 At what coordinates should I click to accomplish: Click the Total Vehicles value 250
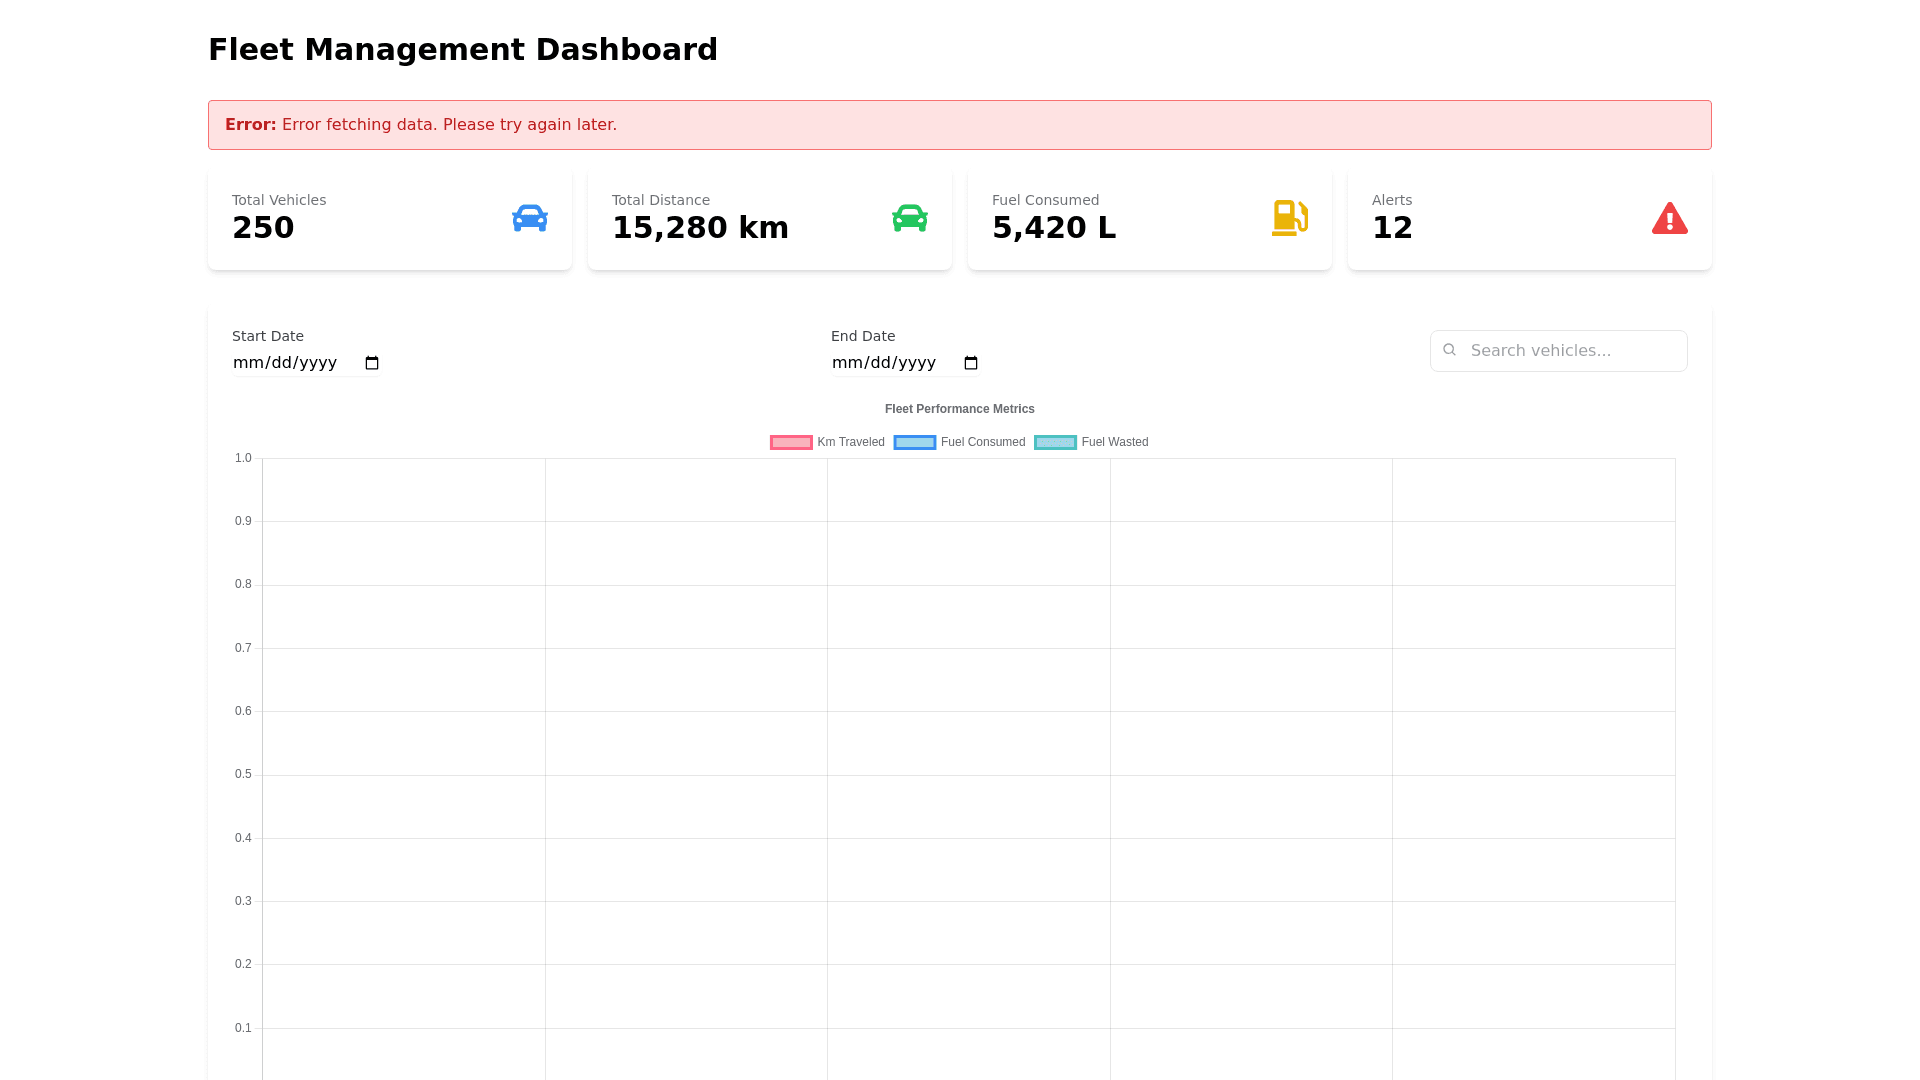[263, 228]
